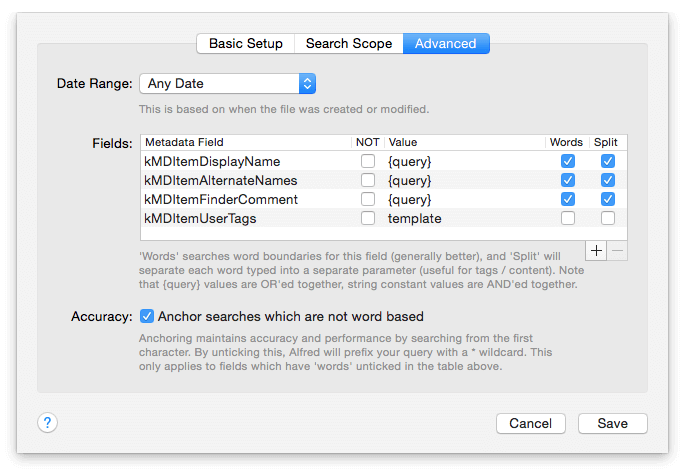Toggle Anchor searches which are not word based

tap(147, 316)
